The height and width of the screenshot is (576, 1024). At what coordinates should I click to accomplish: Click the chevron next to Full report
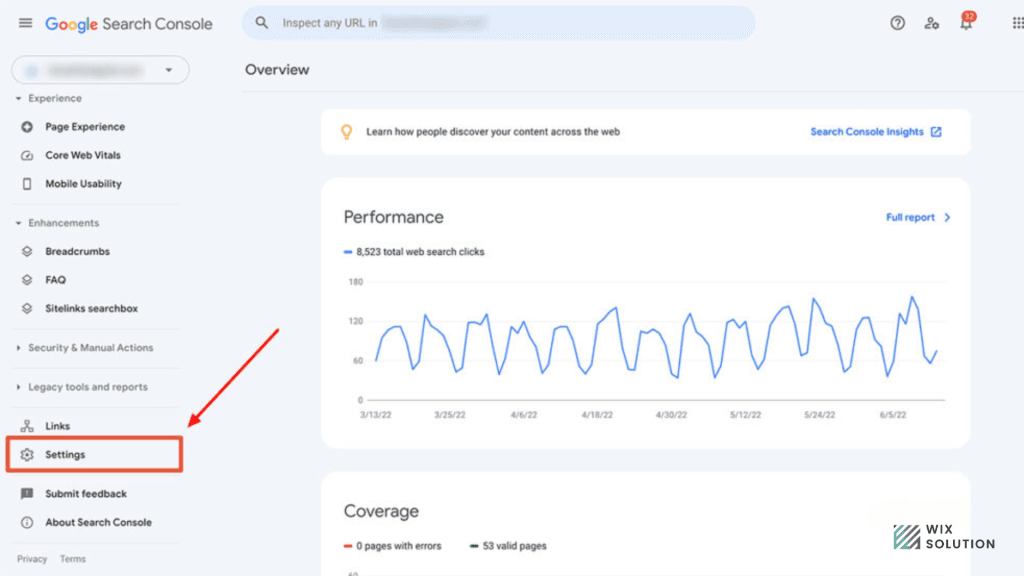pos(947,217)
